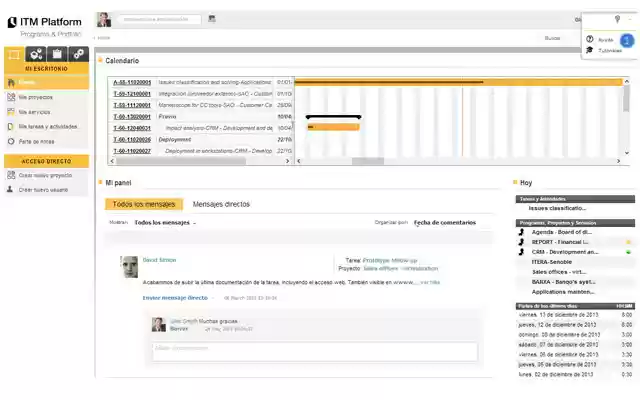The image size is (640, 400).
Task: Open task code A-55-11020001
Action: [x=132, y=82]
